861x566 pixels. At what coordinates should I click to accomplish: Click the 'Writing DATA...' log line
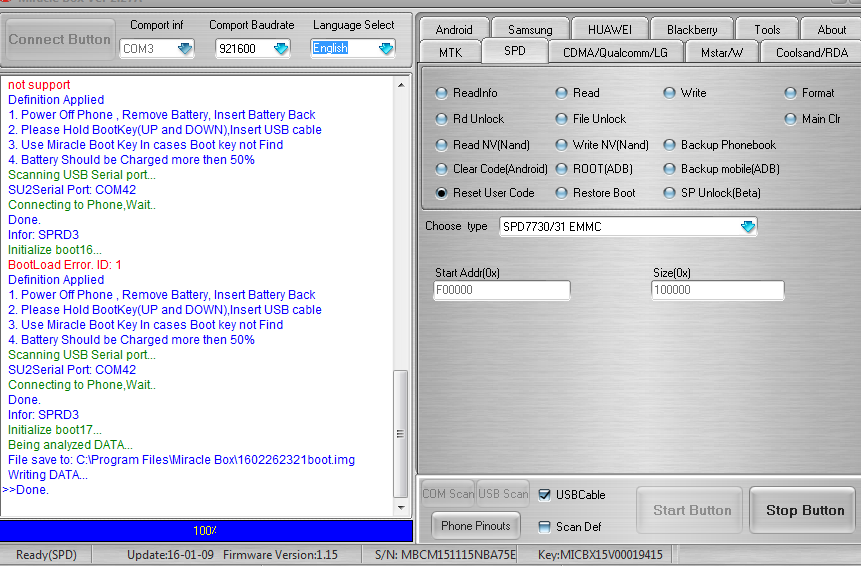tap(48, 475)
